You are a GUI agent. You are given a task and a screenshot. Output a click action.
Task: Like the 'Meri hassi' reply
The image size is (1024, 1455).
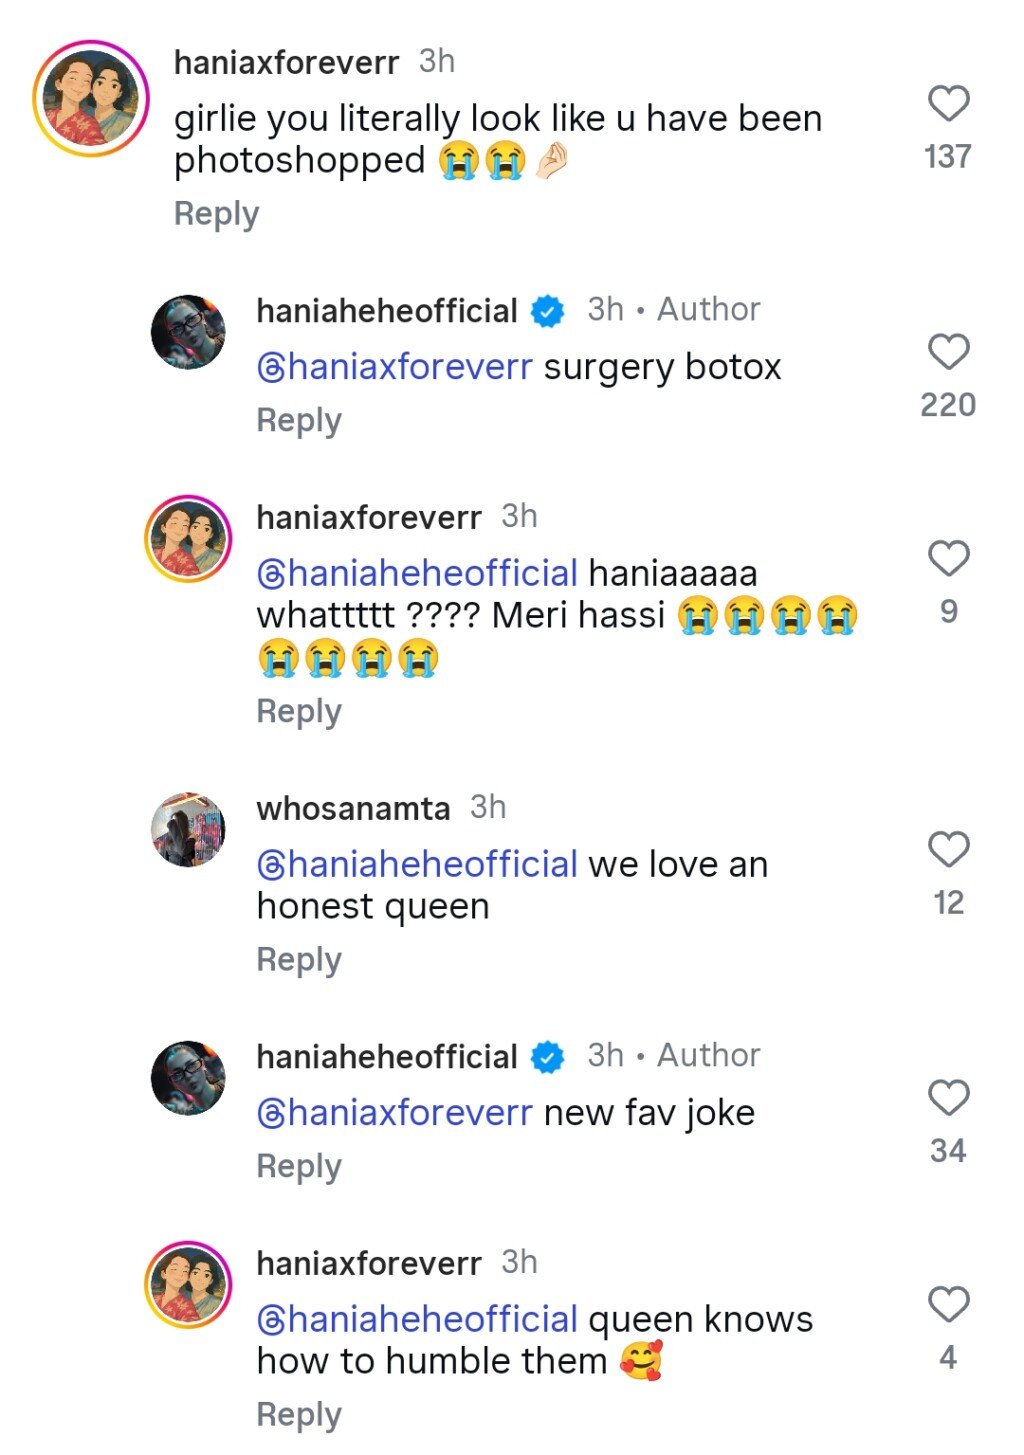coord(948,558)
